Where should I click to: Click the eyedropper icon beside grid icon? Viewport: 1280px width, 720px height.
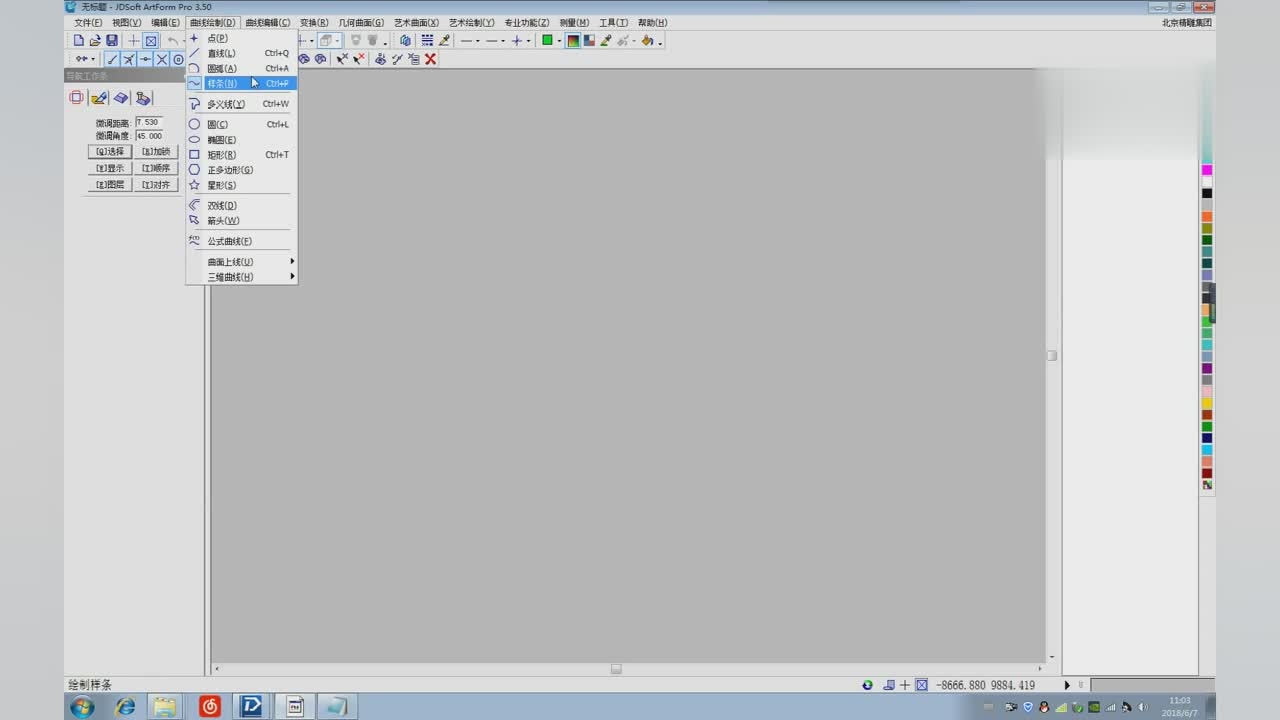click(444, 40)
